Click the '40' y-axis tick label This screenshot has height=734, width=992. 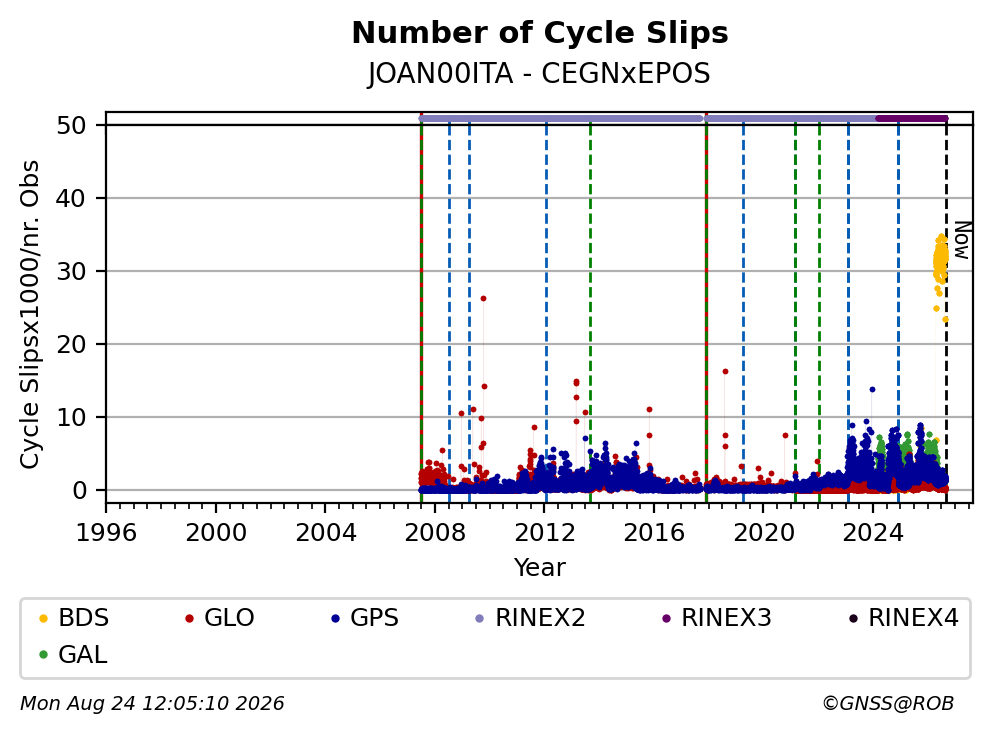point(71,199)
